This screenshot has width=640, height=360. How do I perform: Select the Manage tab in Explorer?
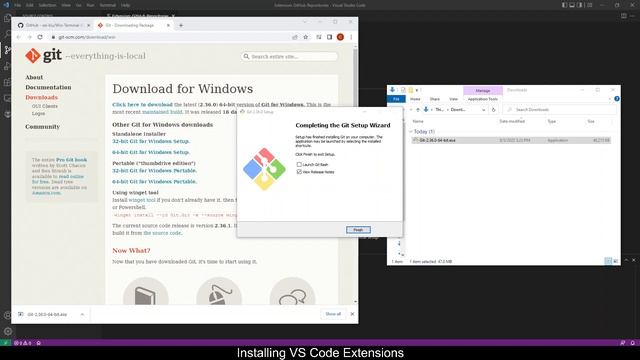tap(482, 91)
